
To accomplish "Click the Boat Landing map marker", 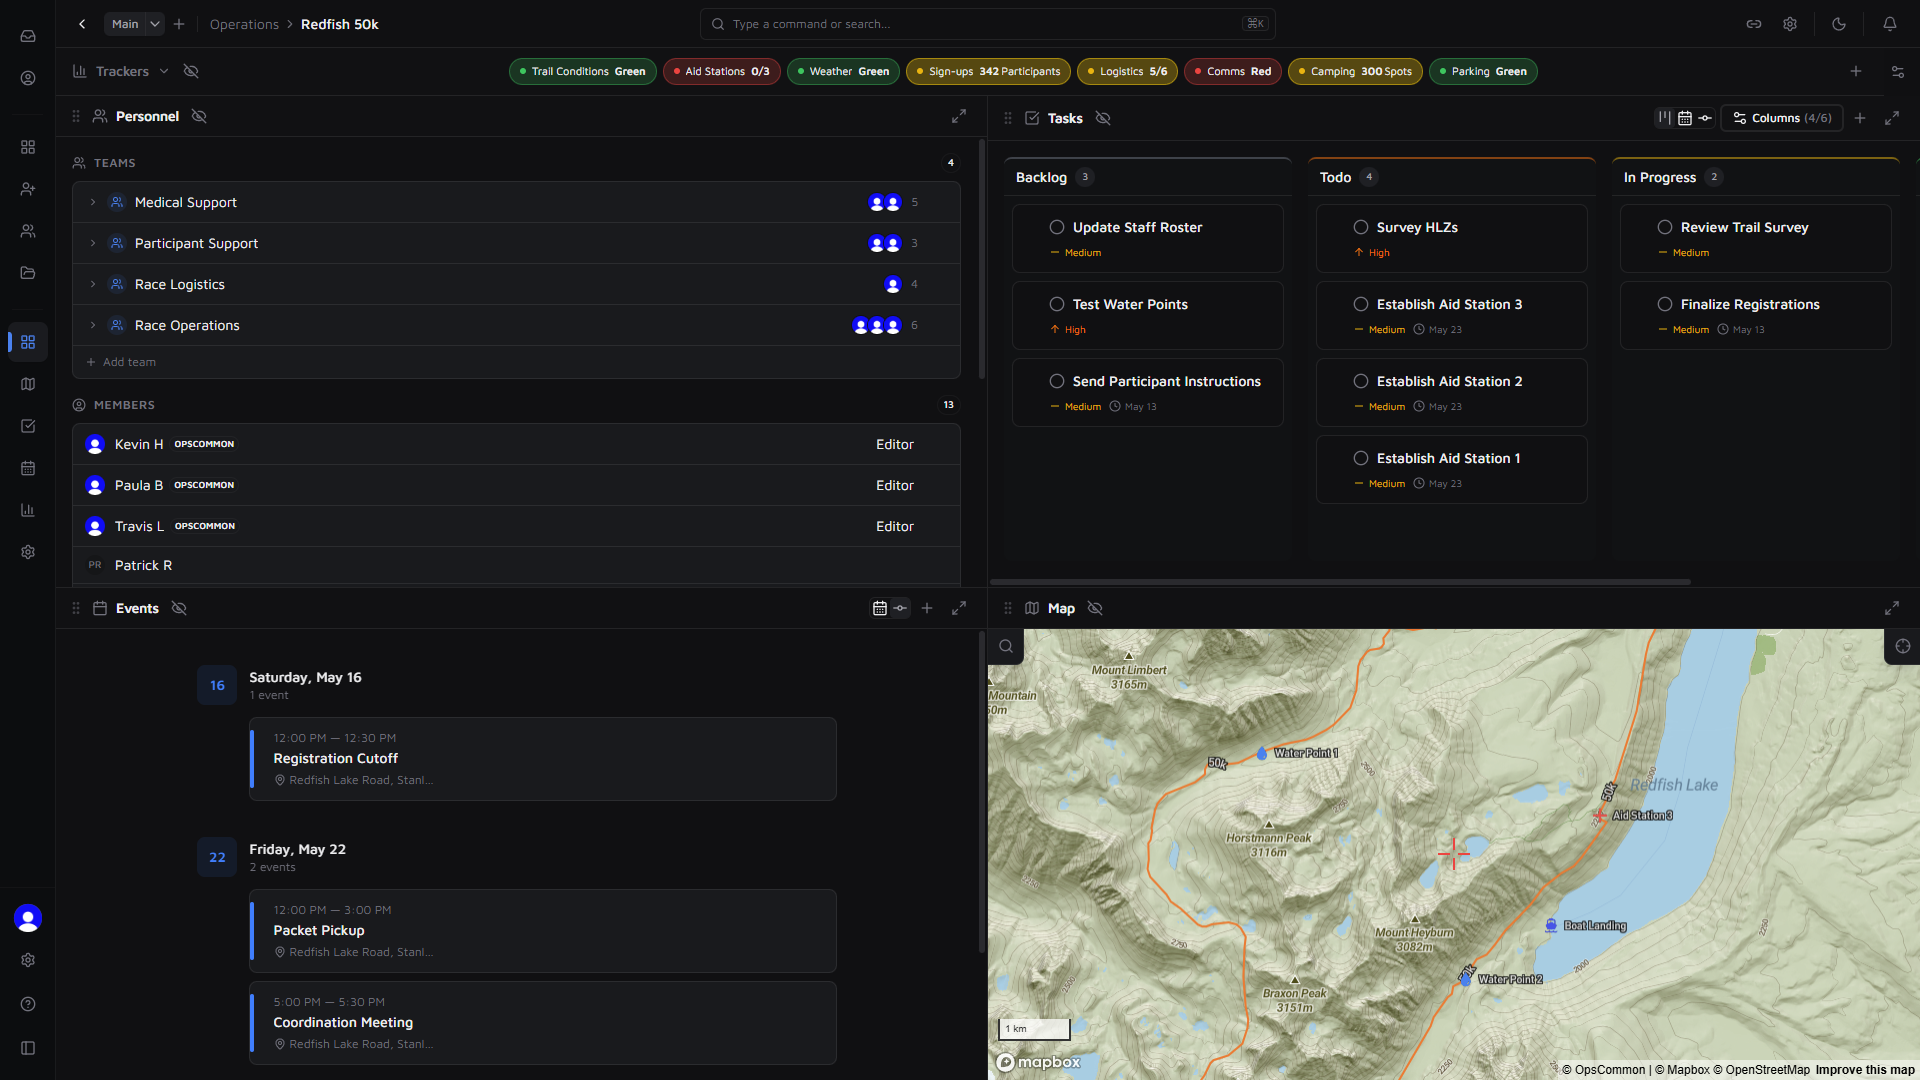I will pos(1551,926).
